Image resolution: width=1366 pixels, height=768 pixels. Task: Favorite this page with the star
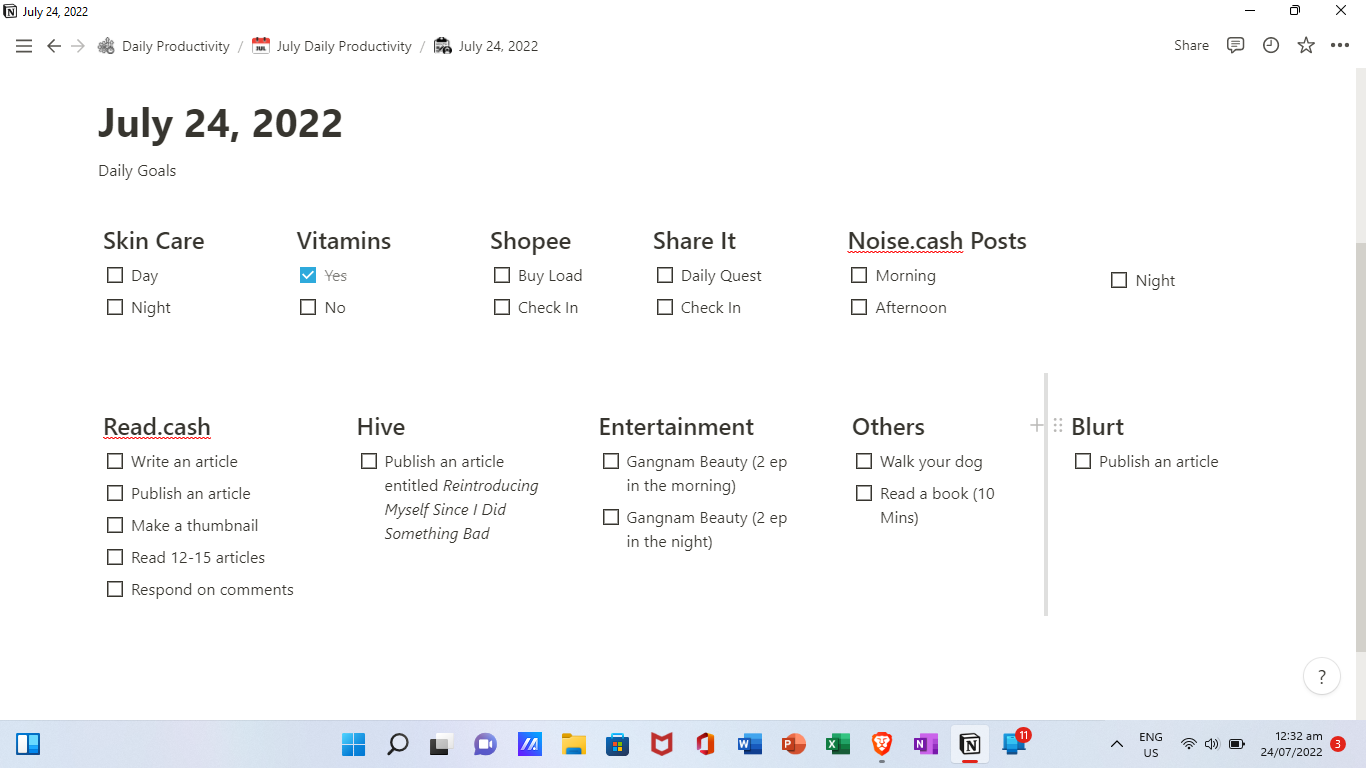[1306, 46]
